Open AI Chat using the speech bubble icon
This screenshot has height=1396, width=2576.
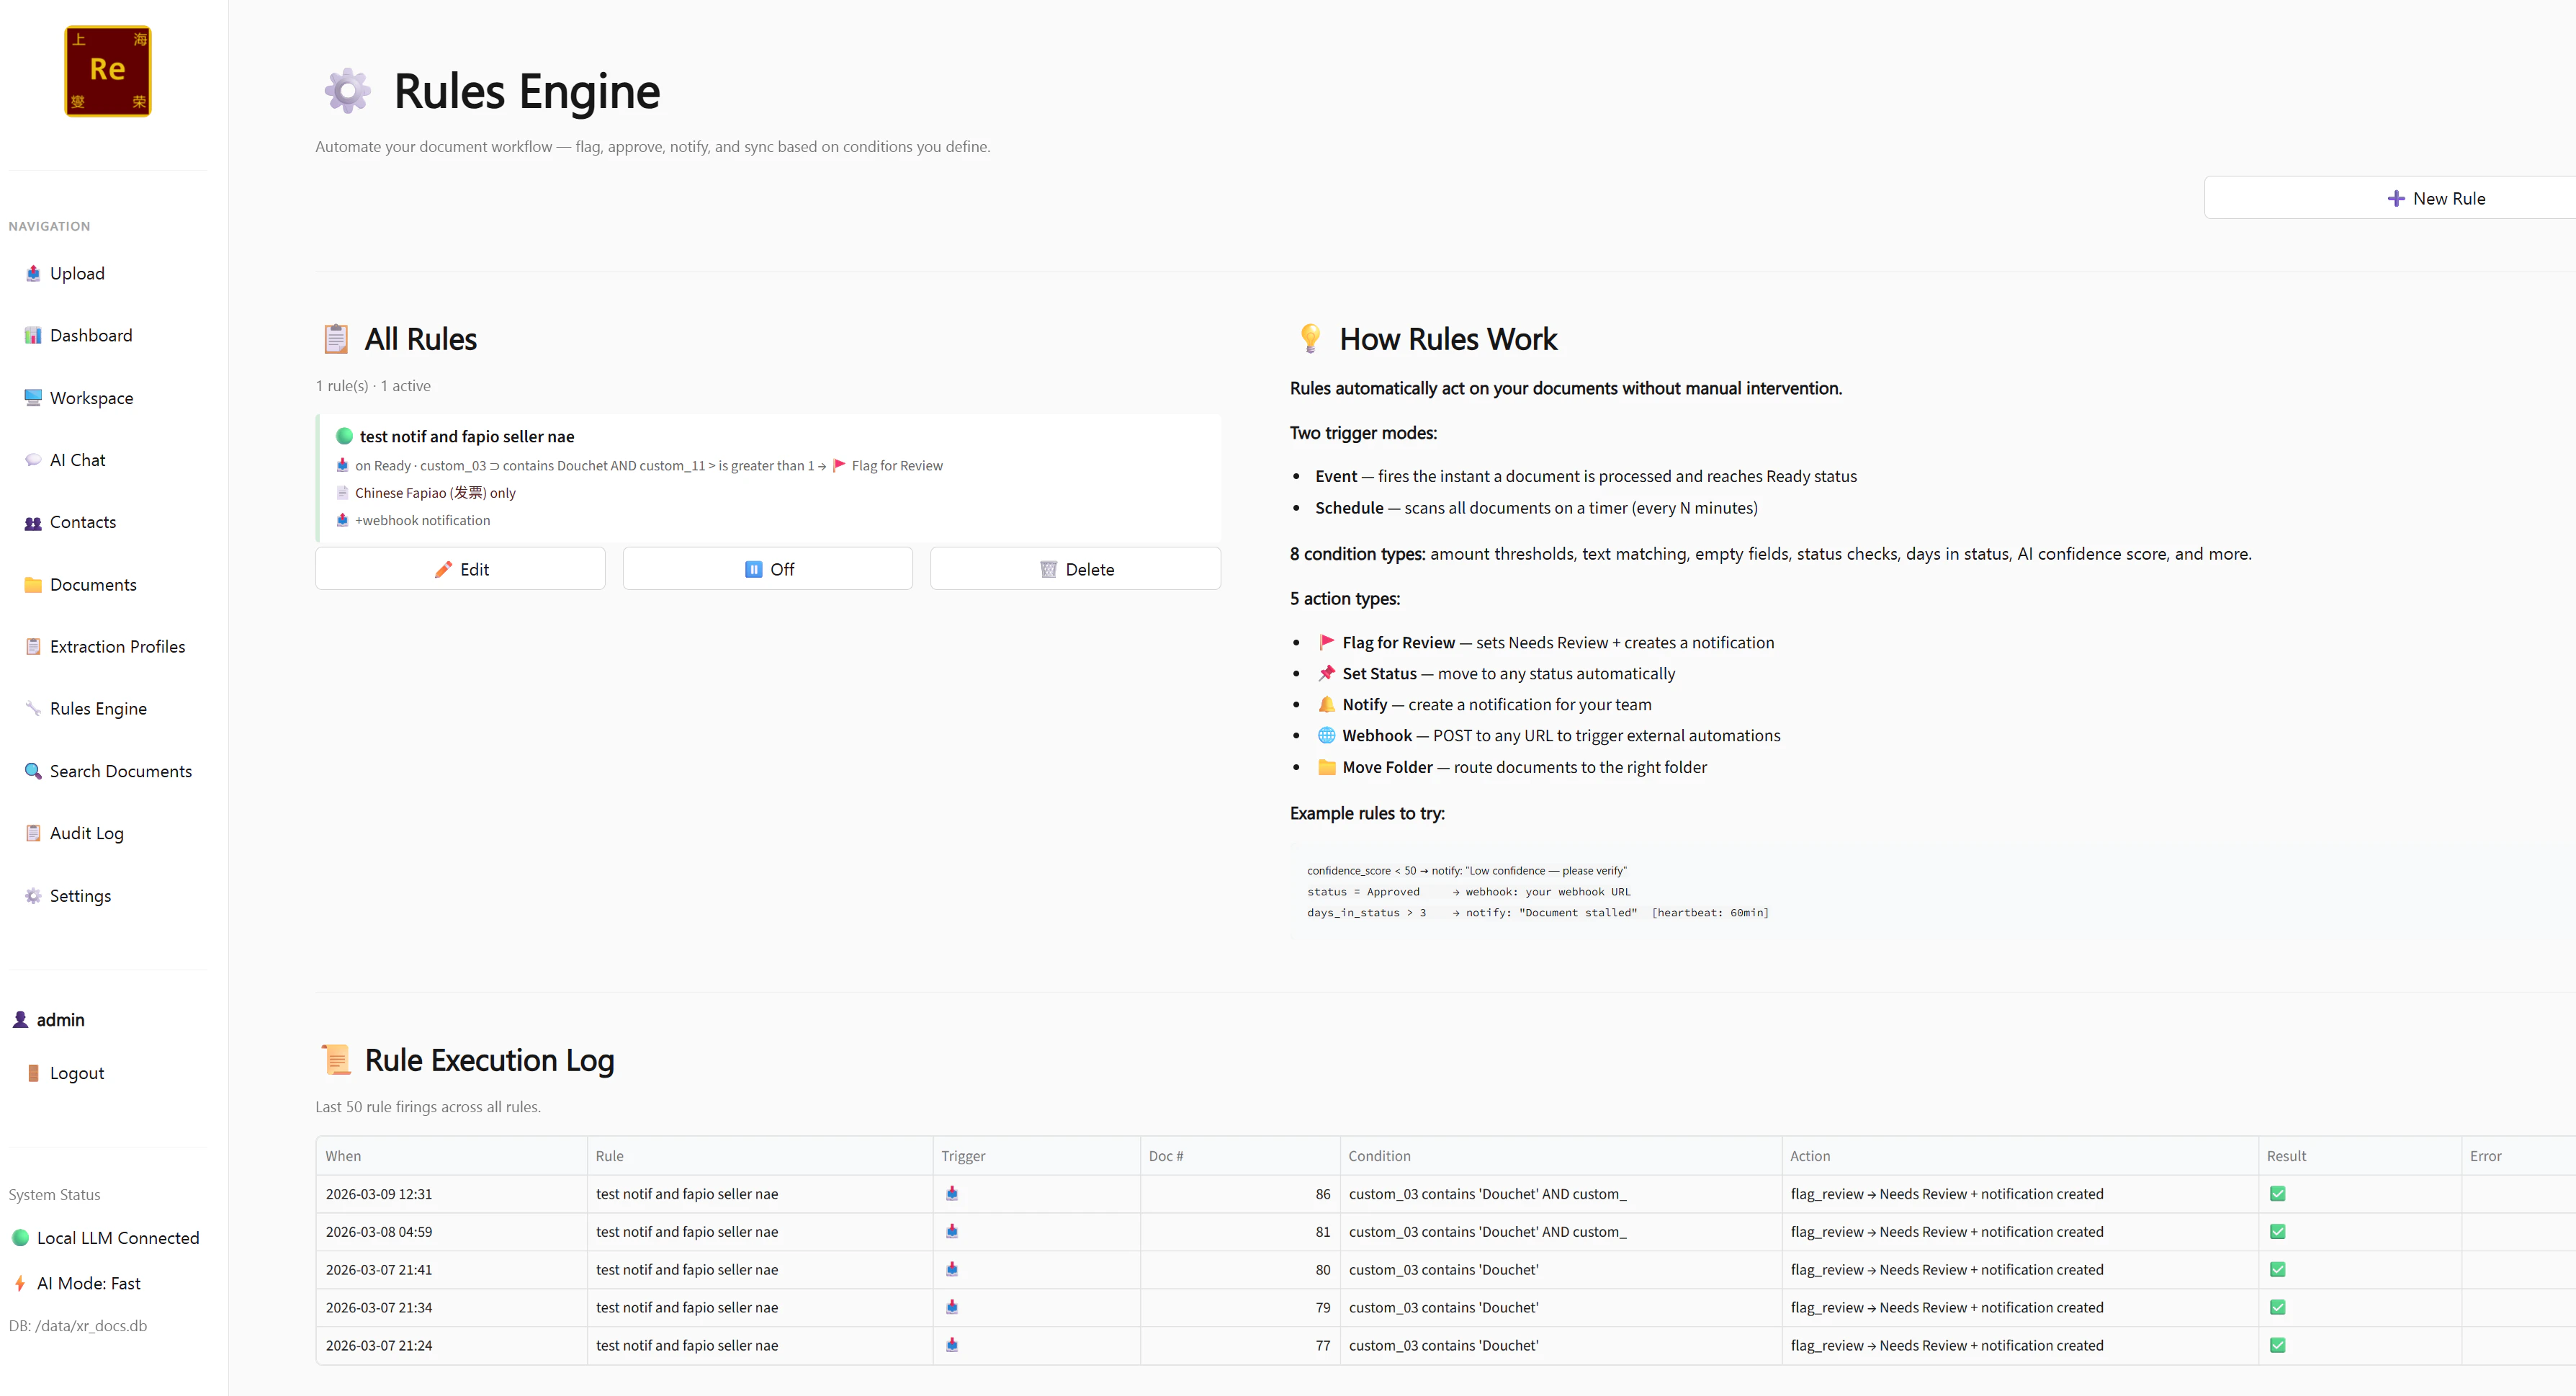pyautogui.click(x=33, y=459)
